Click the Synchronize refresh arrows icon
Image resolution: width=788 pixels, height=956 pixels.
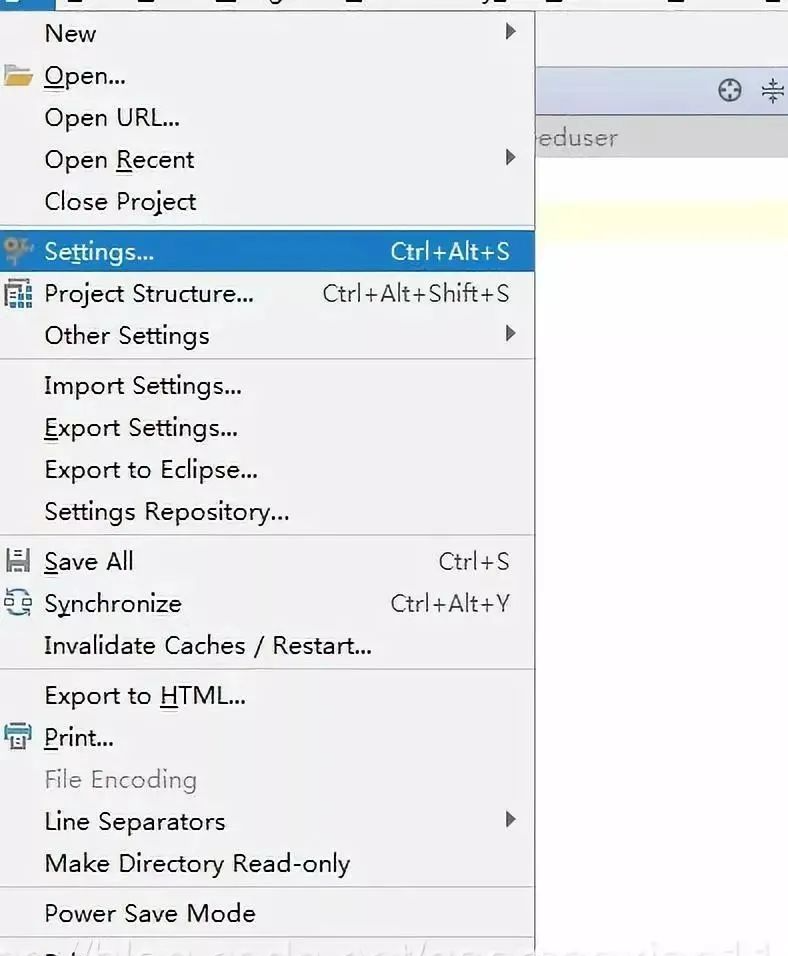click(x=18, y=602)
